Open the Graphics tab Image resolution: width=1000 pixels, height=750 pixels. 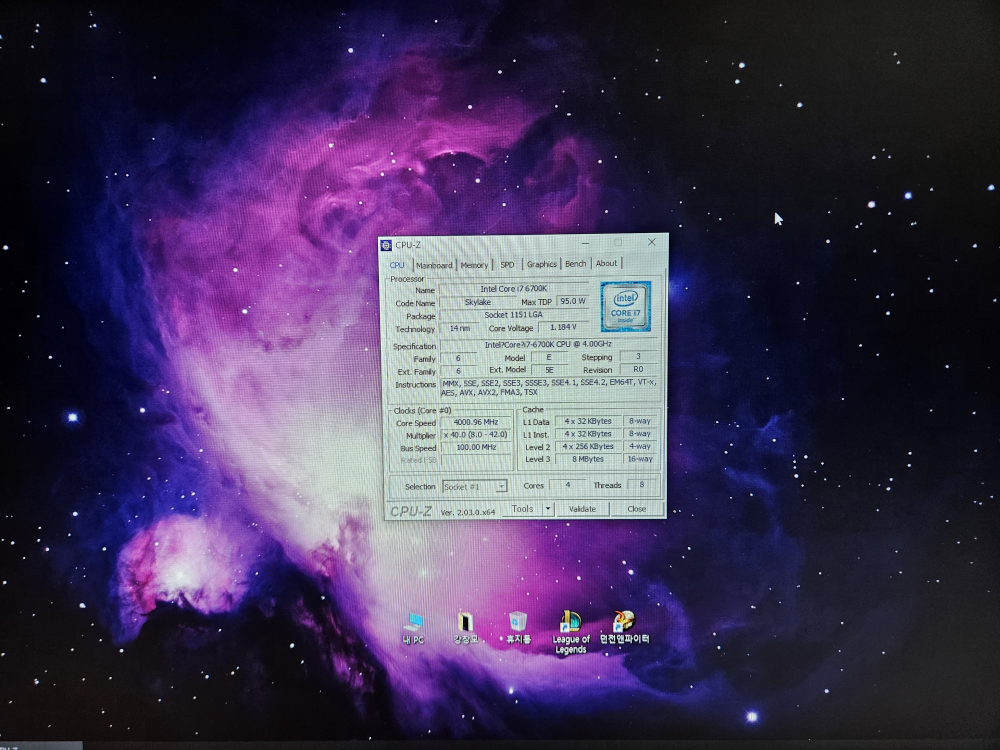click(541, 265)
